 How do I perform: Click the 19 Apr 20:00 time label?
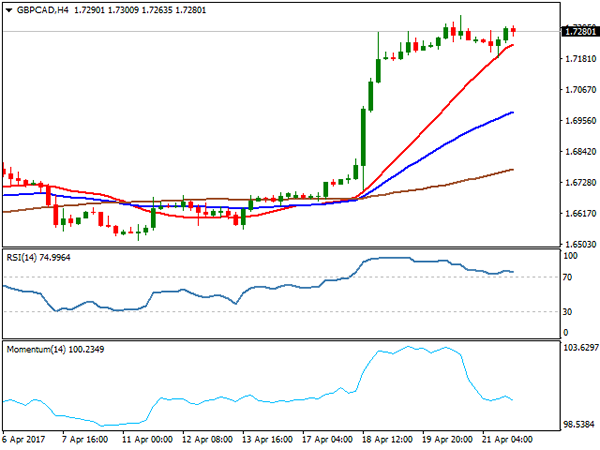[x=447, y=439]
